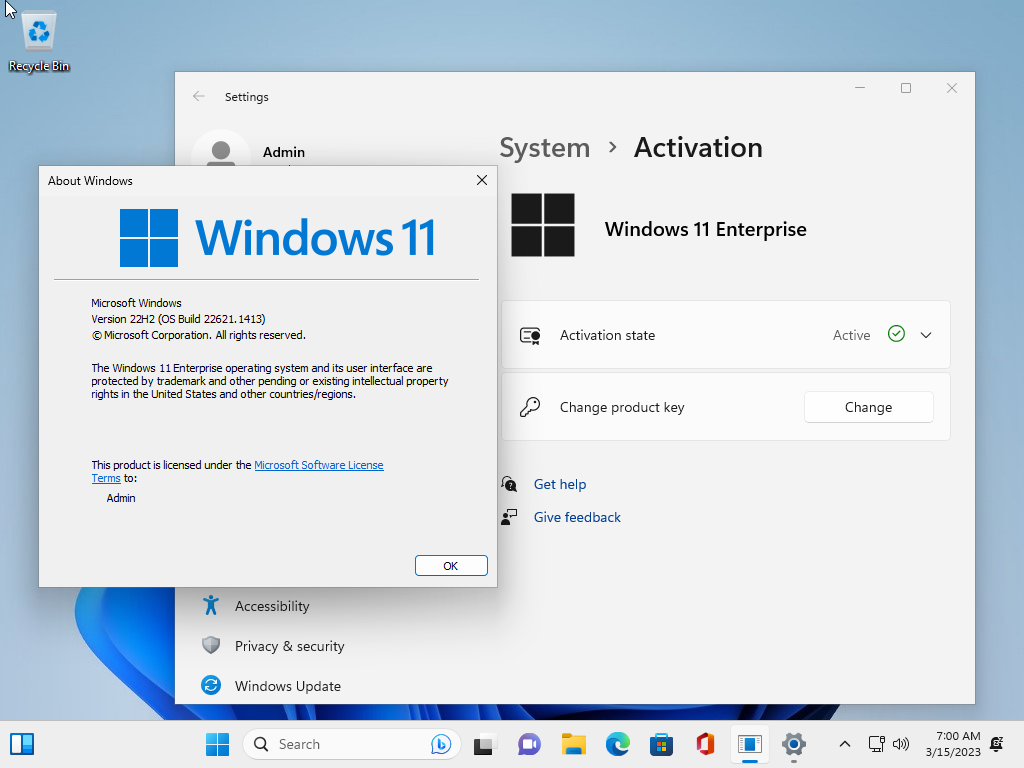The height and width of the screenshot is (768, 1024).
Task: Open the Microsoft Software License link
Action: pos(319,465)
